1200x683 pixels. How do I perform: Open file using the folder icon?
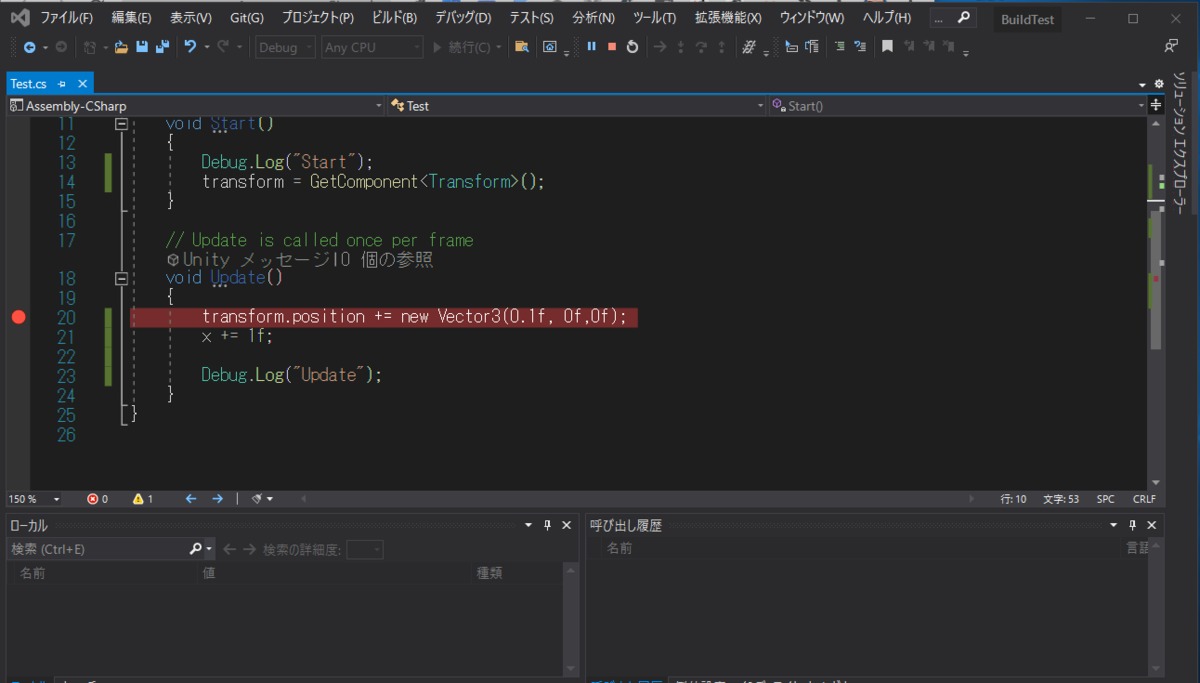(121, 47)
